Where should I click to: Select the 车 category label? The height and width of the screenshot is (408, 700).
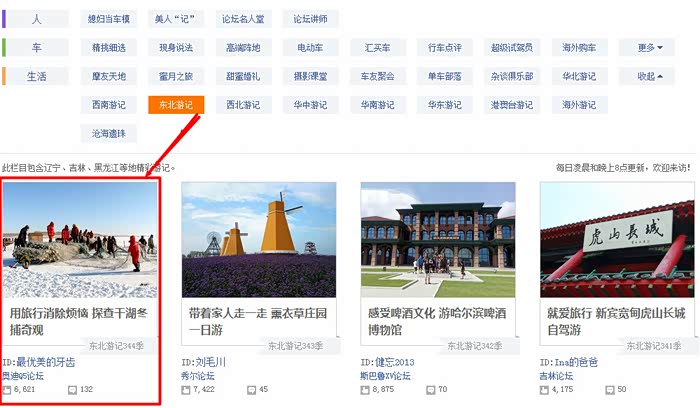coord(37,48)
